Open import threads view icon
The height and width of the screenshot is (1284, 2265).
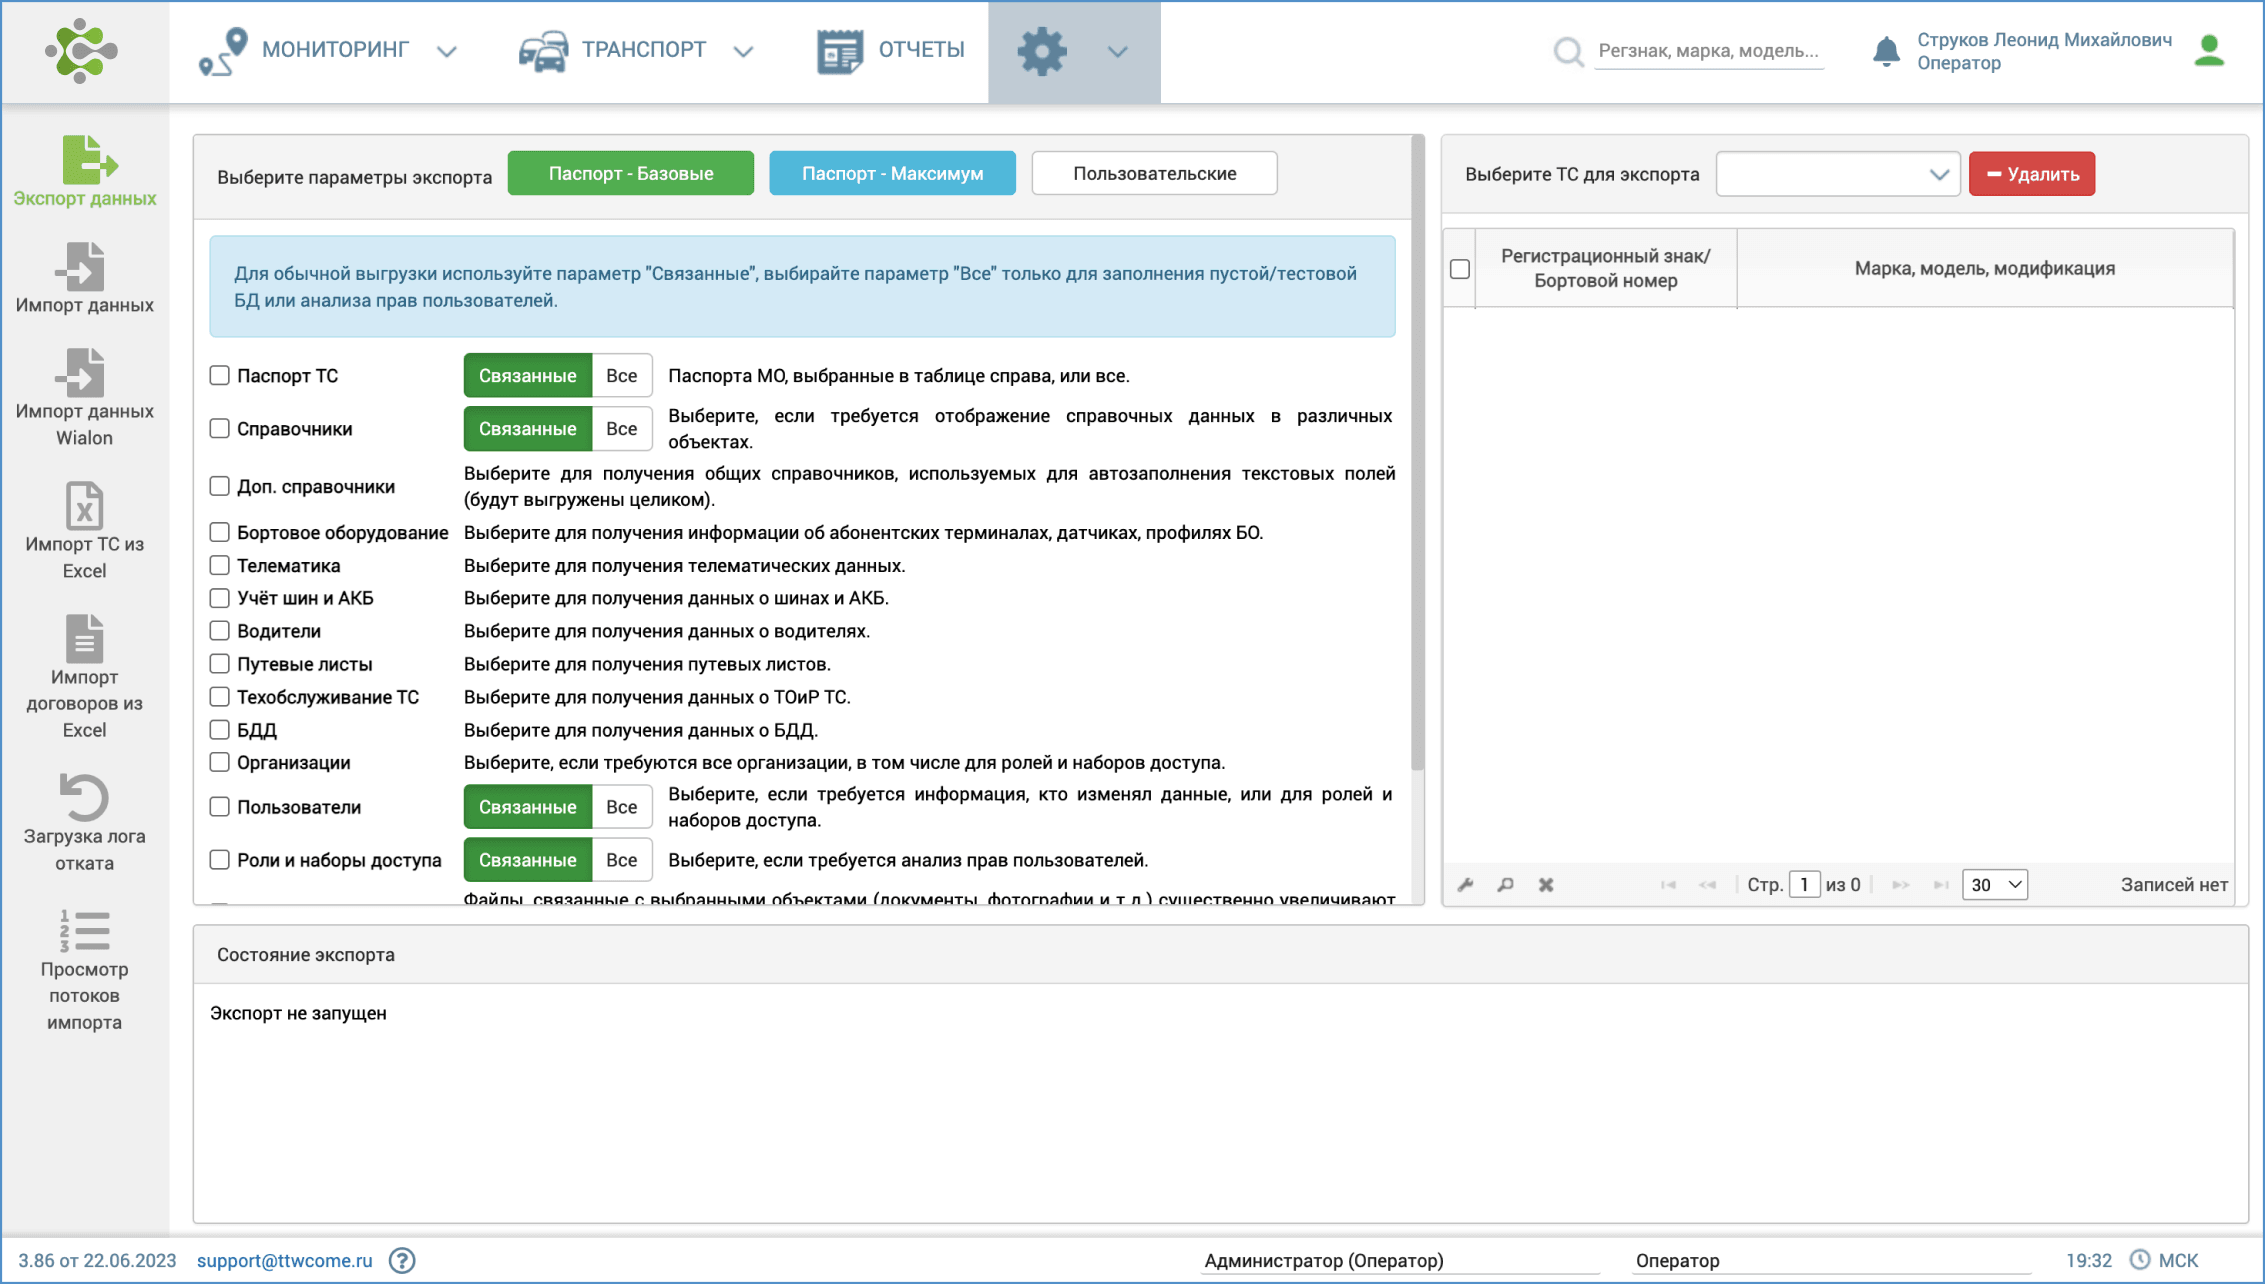tap(84, 931)
